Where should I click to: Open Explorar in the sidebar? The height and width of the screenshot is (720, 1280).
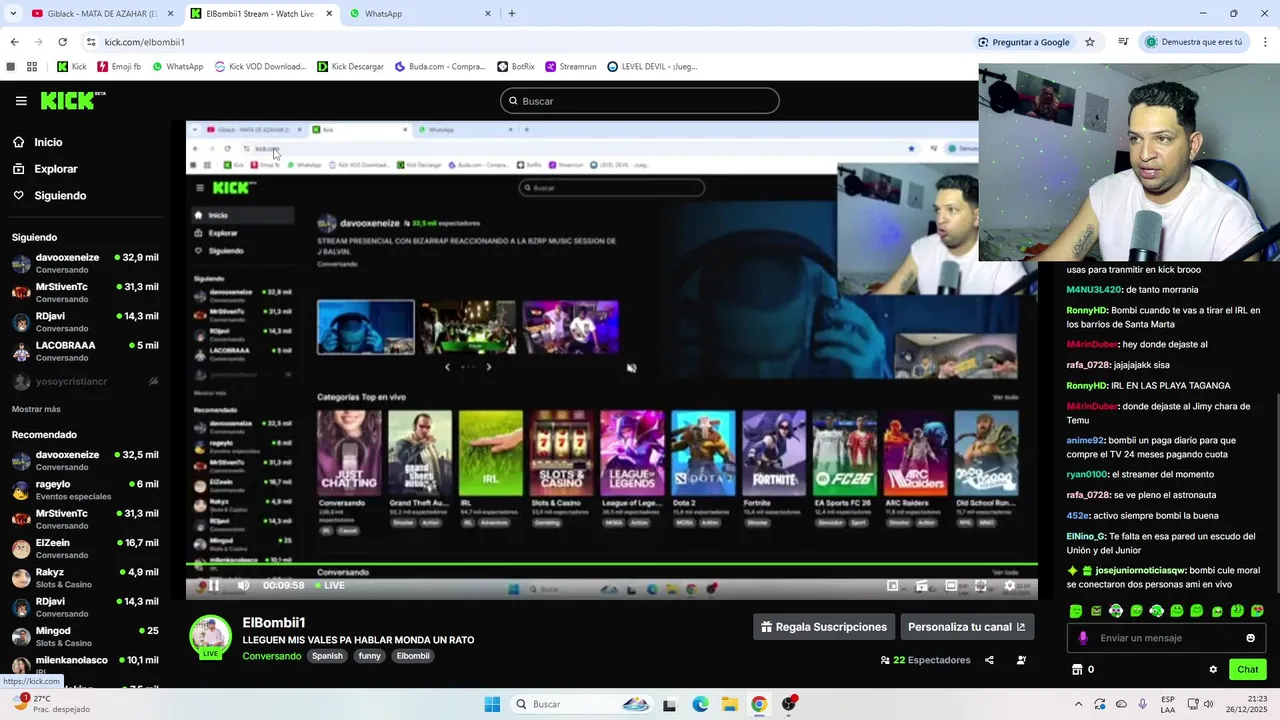[55, 169]
